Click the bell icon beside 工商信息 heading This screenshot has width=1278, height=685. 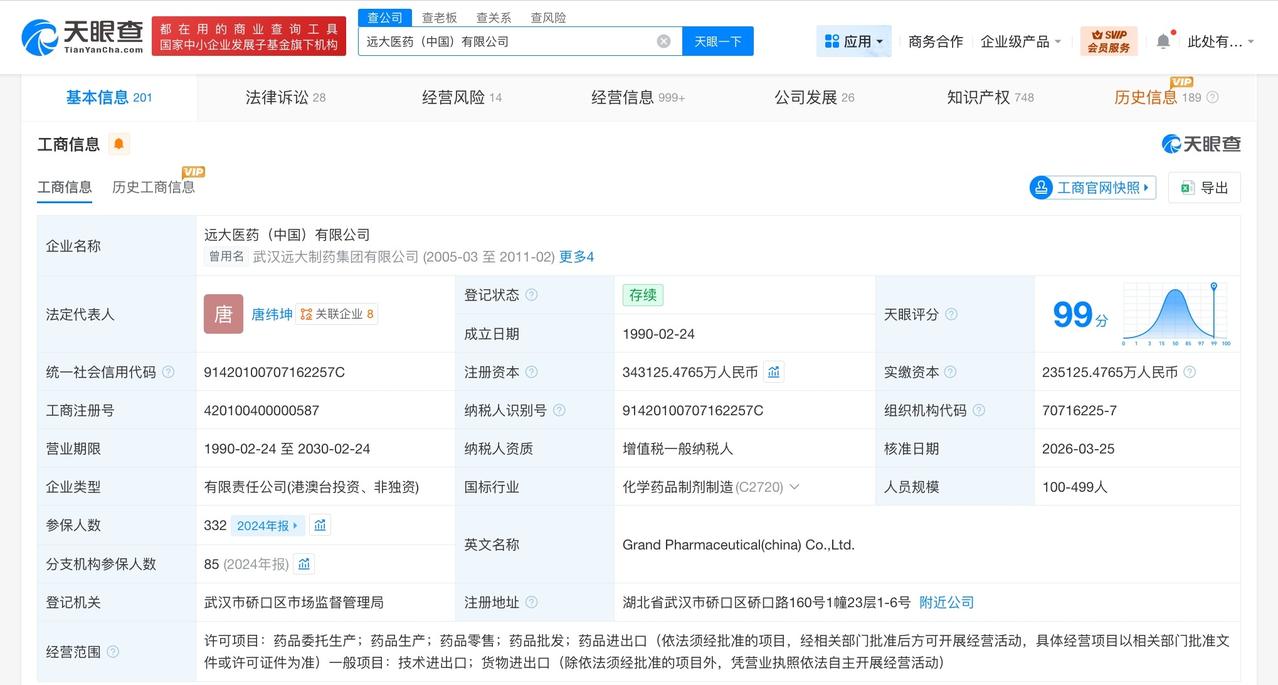(x=119, y=144)
